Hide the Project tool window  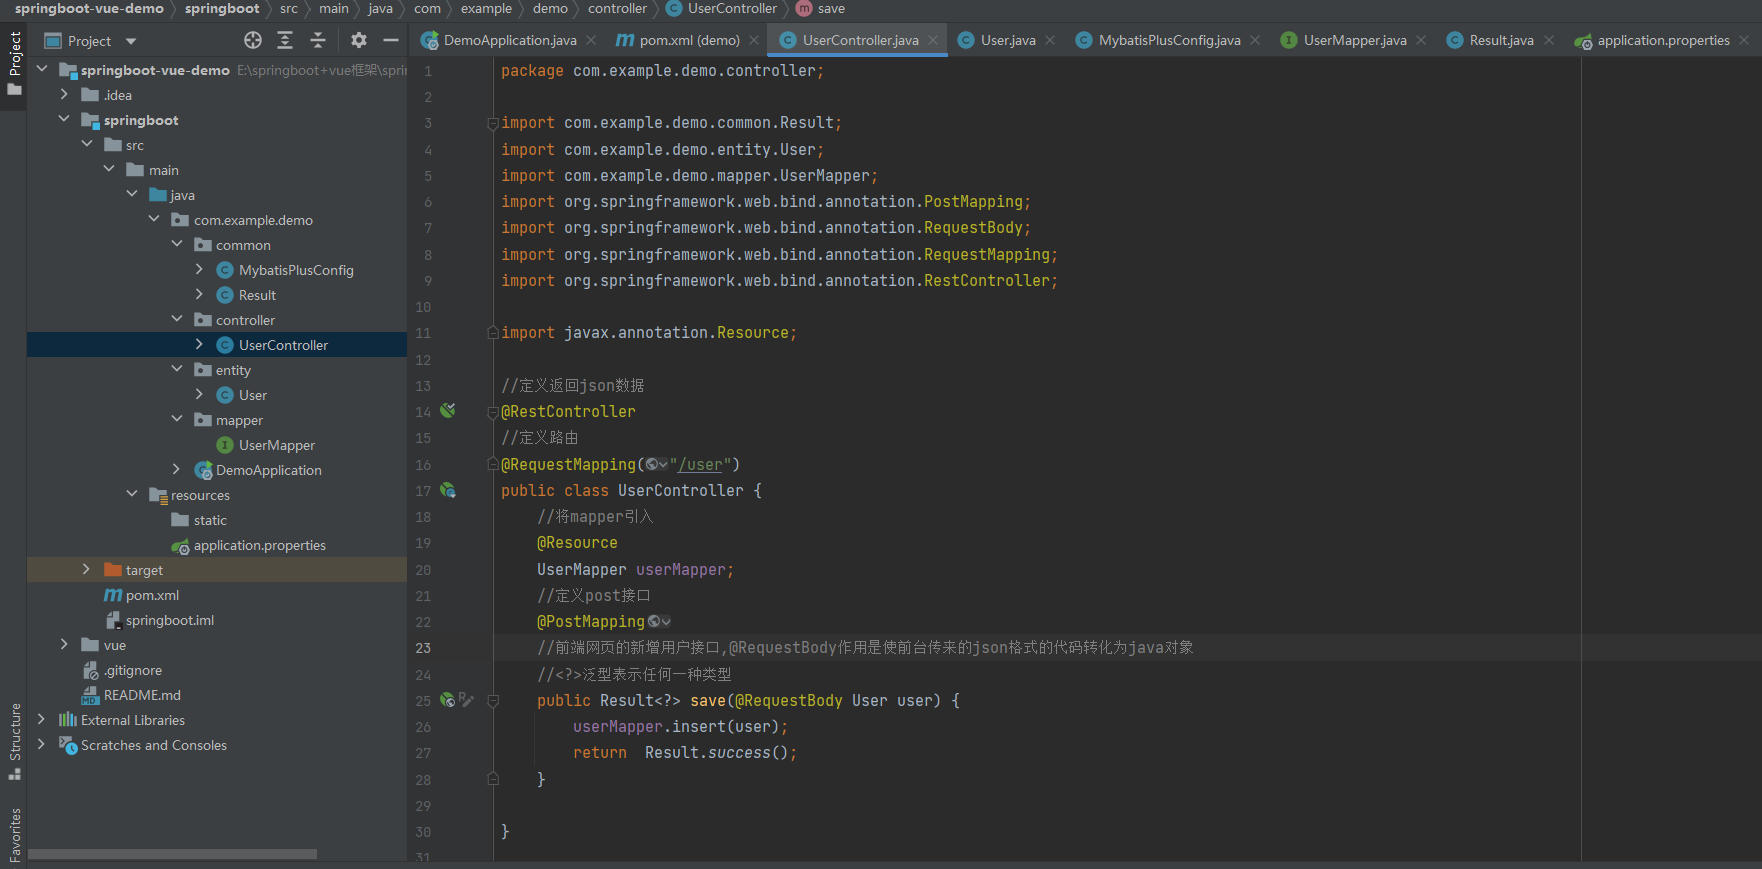pyautogui.click(x=391, y=40)
